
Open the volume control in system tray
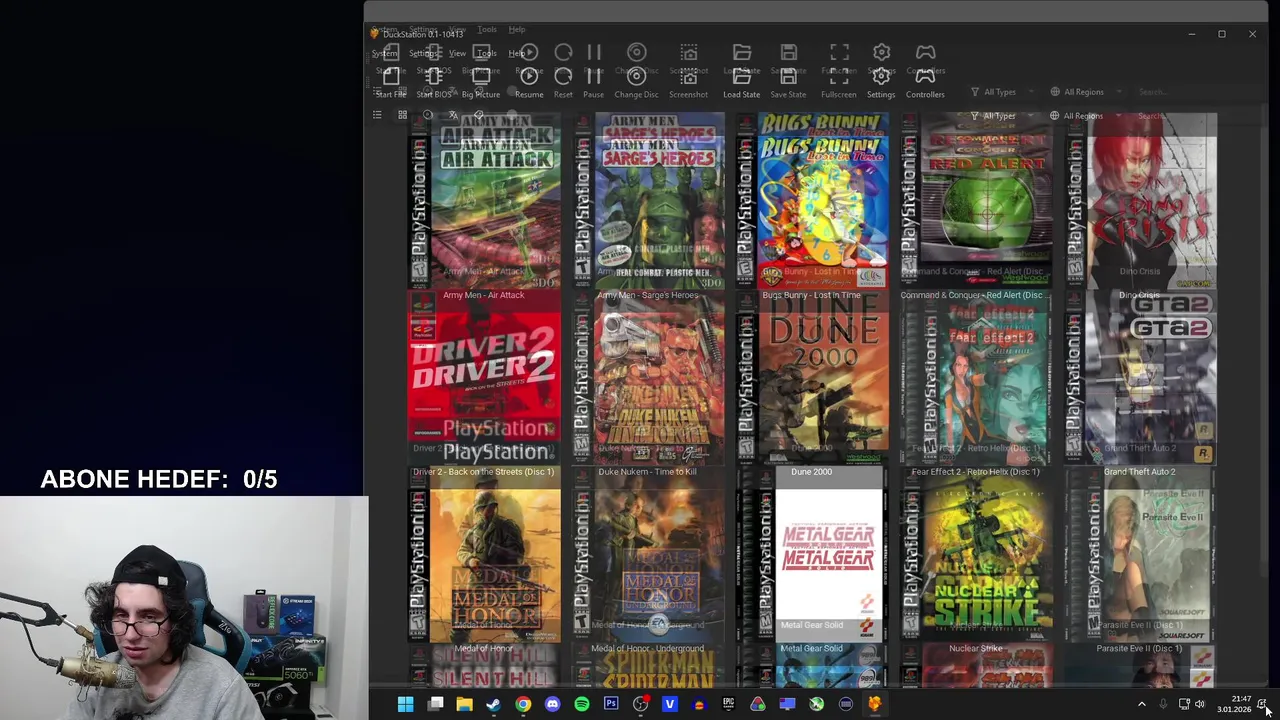(1200, 704)
